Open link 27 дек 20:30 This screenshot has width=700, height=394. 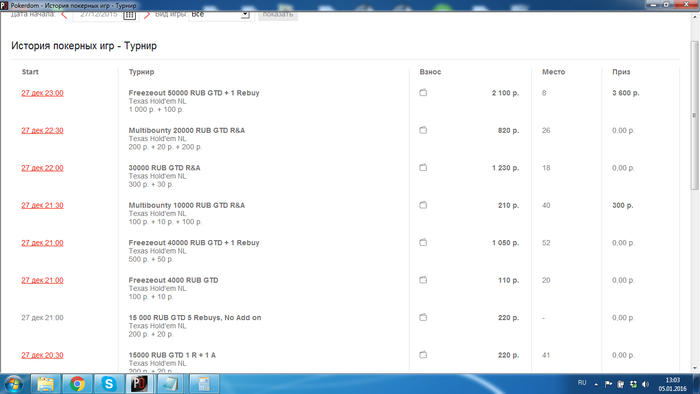pos(42,355)
